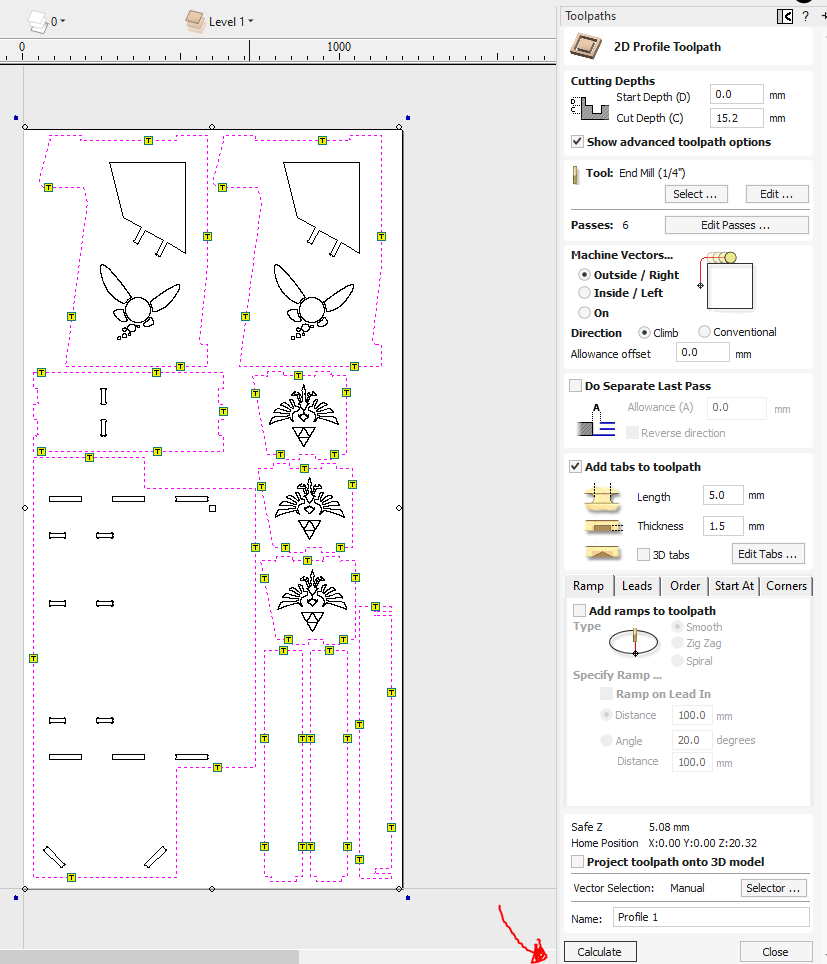Click the 2D Profile Toolpath icon
The image size is (827, 964).
coord(586,46)
